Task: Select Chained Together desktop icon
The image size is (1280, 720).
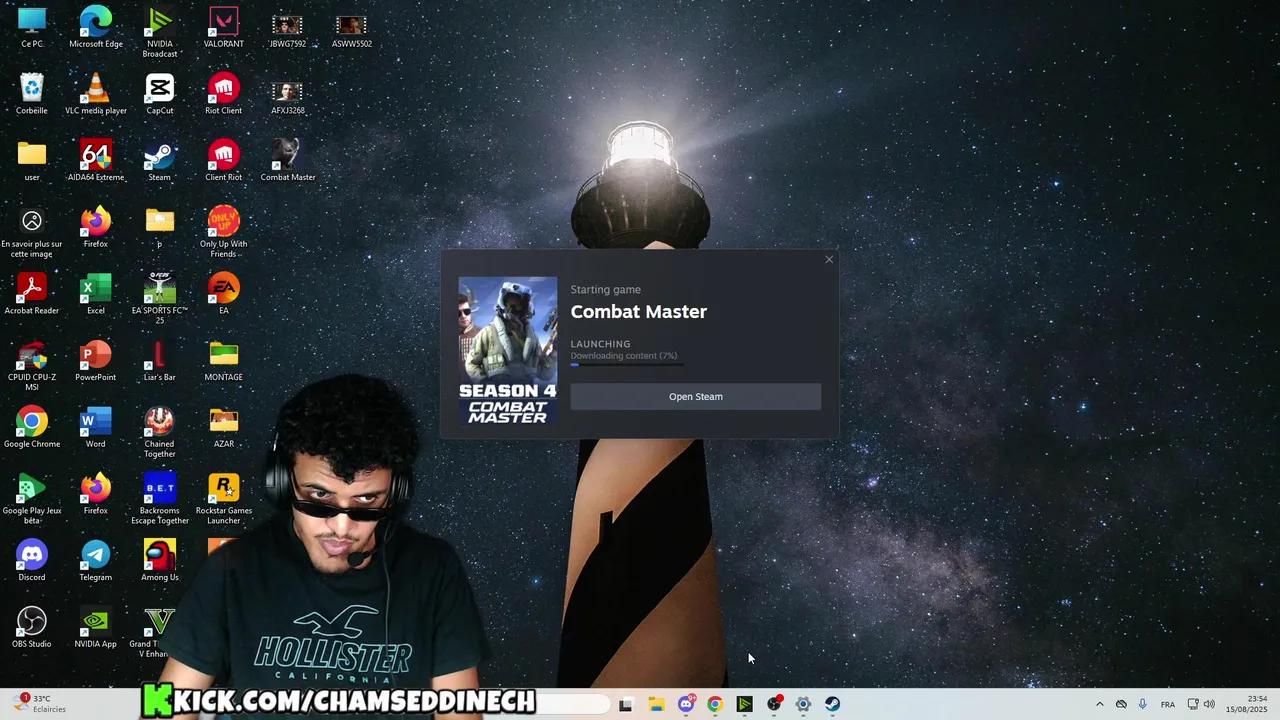Action: (x=160, y=432)
